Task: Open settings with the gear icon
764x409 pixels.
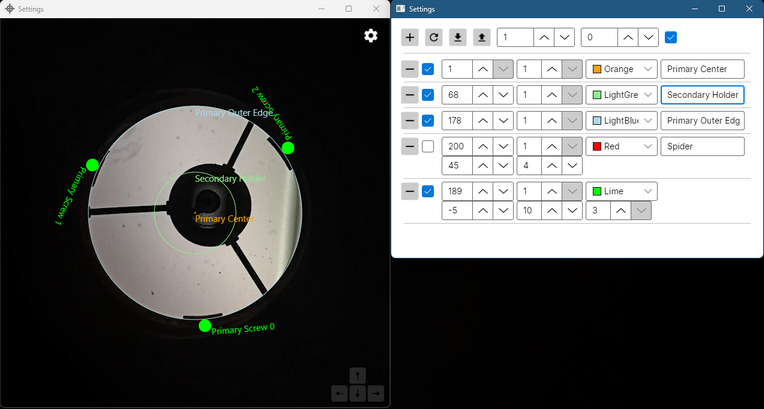Action: 371,35
